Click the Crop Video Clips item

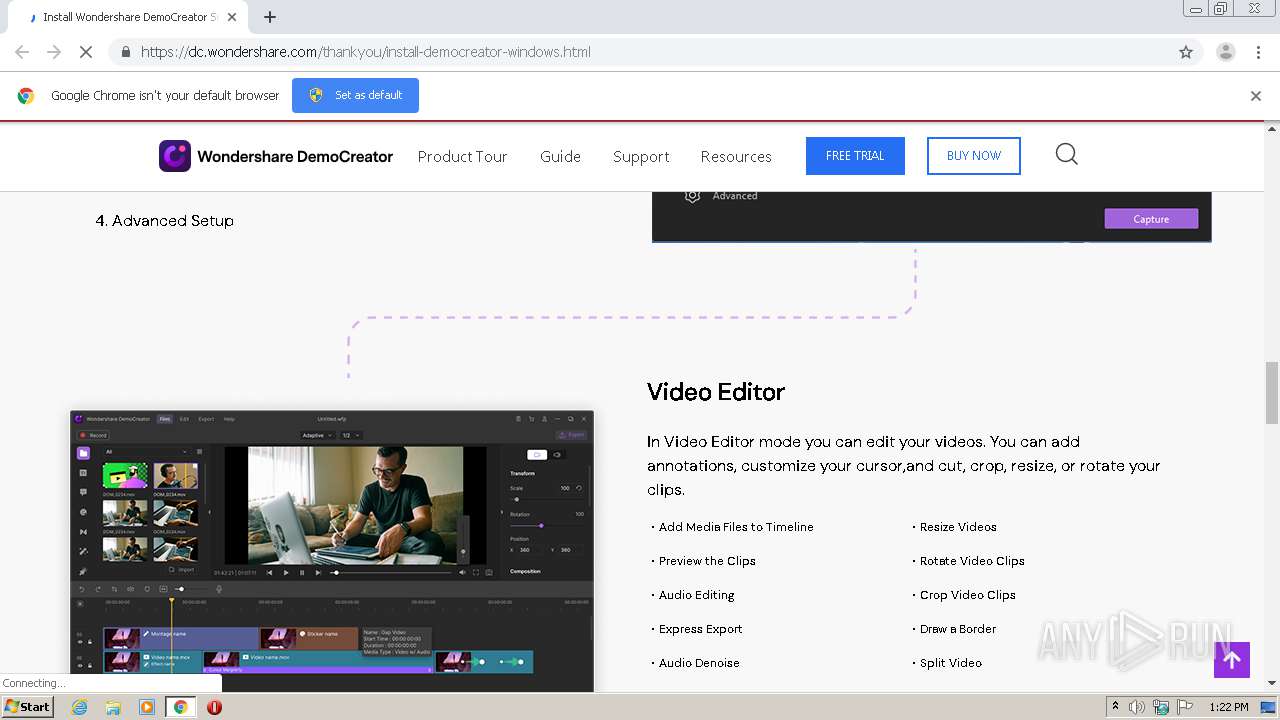click(967, 595)
